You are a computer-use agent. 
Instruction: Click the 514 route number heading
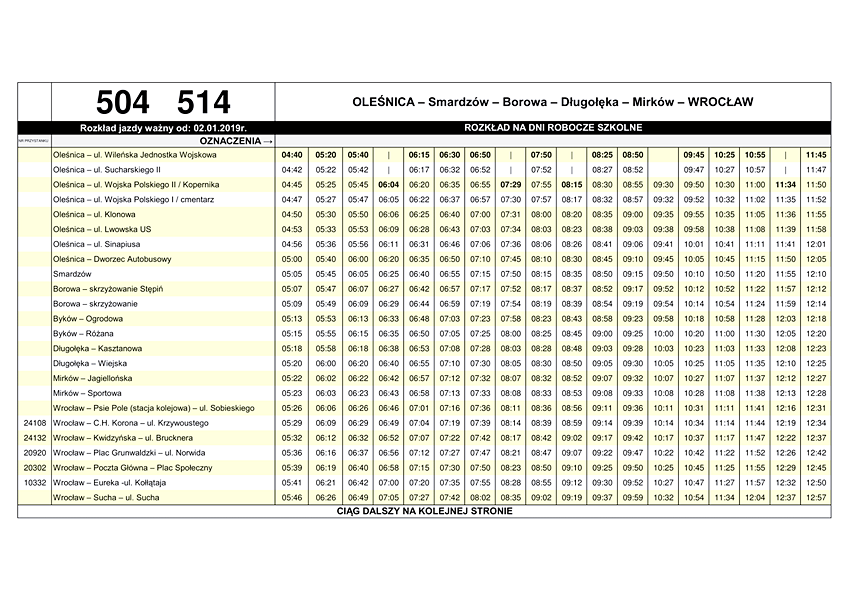coord(203,102)
